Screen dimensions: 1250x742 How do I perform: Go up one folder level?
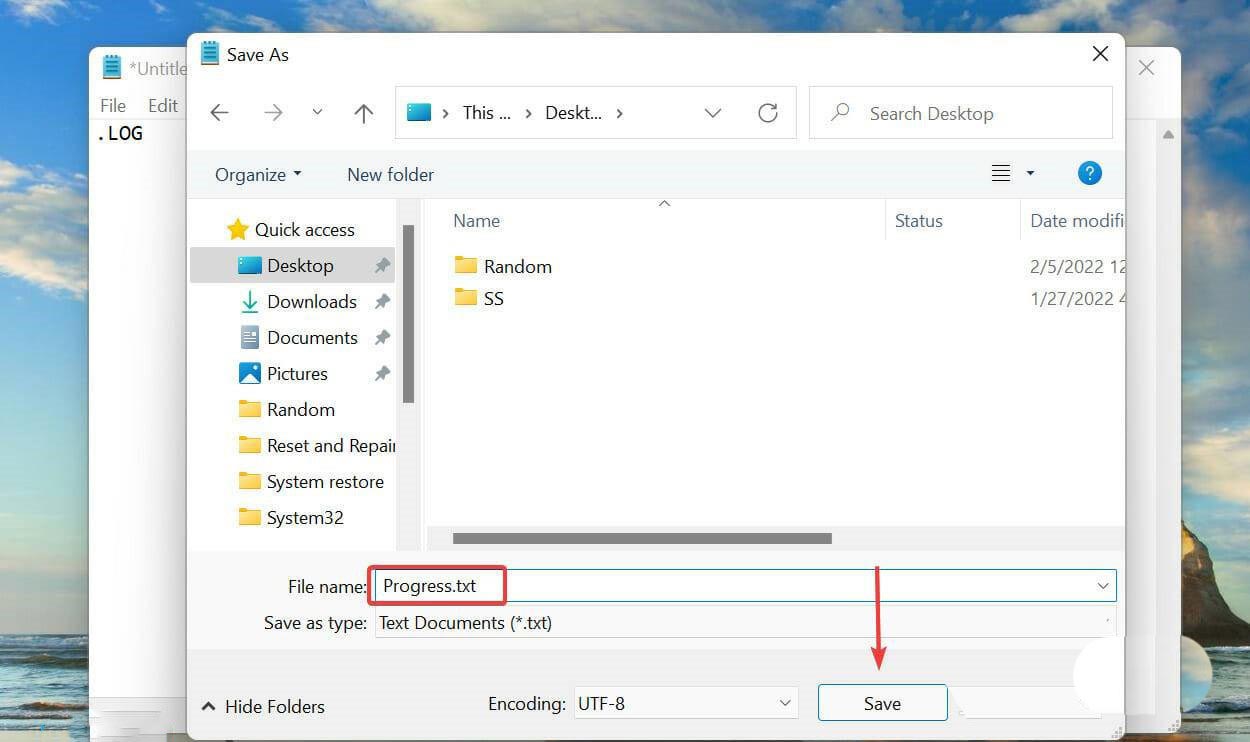363,112
